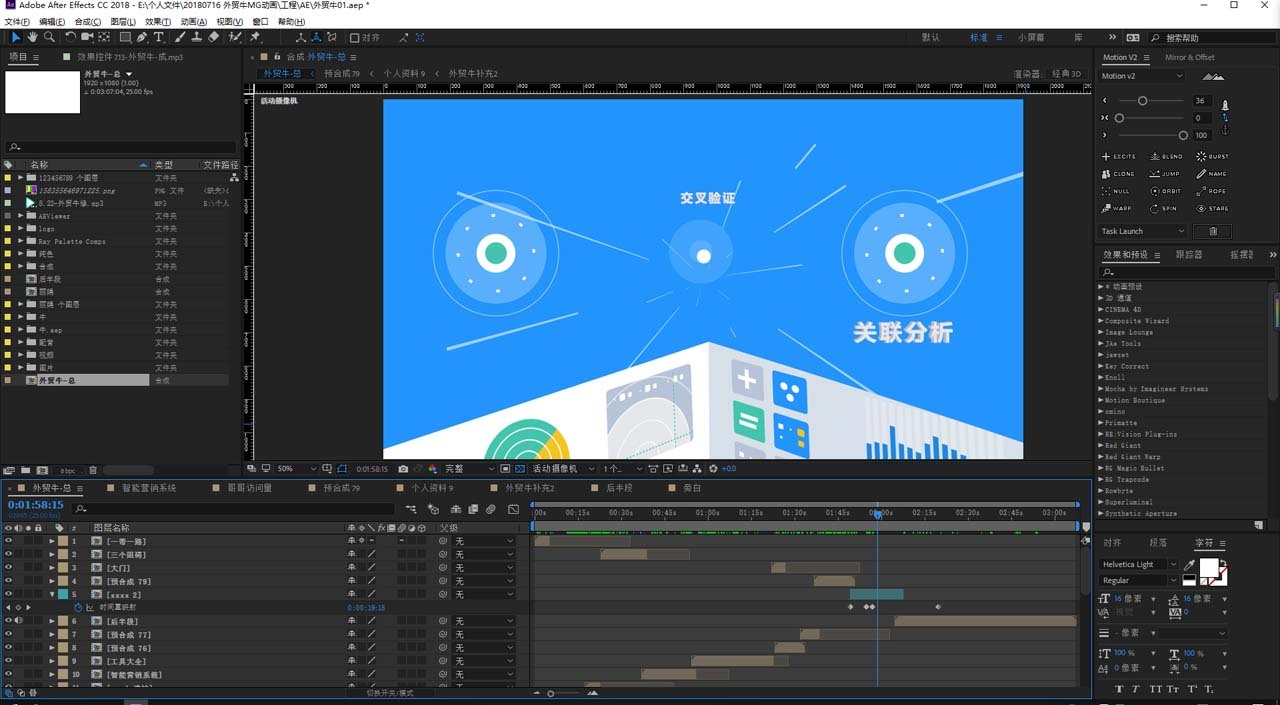Click the third Motion v2 slider handle at 100

pyautogui.click(x=1183, y=135)
